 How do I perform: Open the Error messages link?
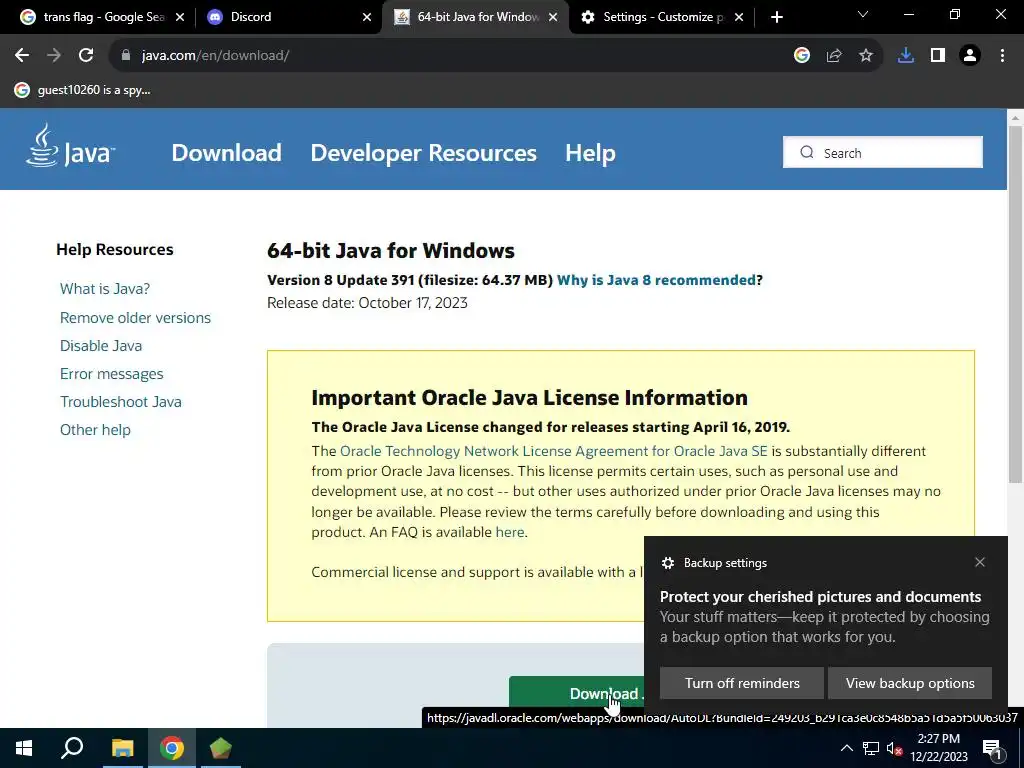coord(112,374)
